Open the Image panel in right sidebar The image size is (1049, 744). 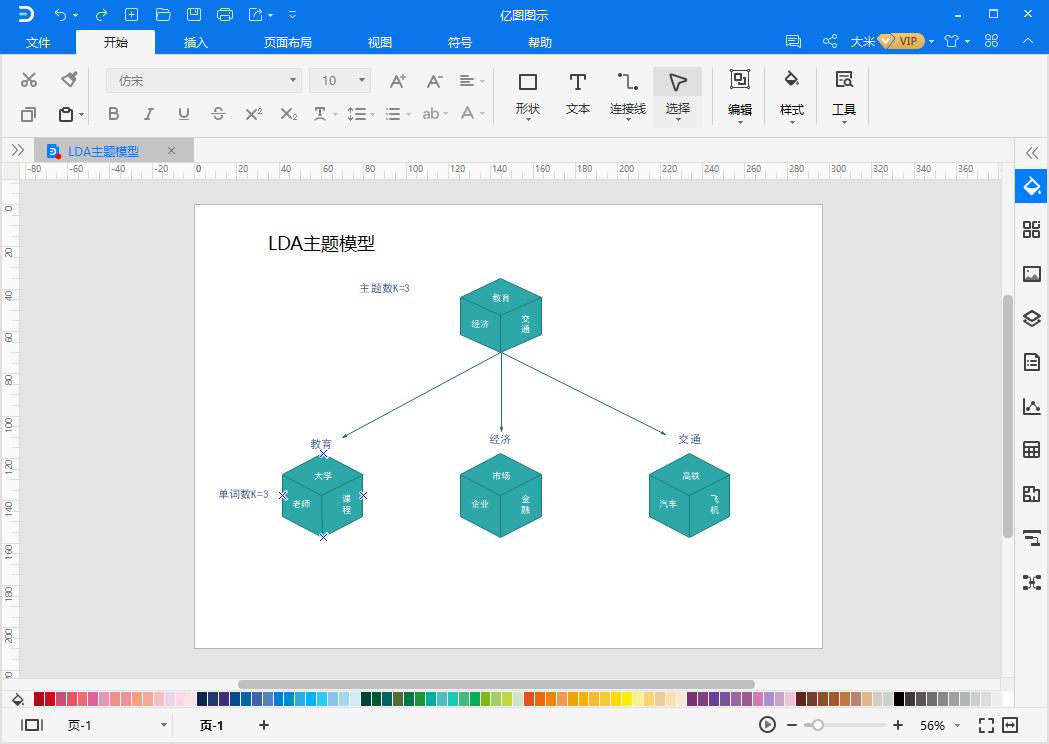pyautogui.click(x=1032, y=274)
